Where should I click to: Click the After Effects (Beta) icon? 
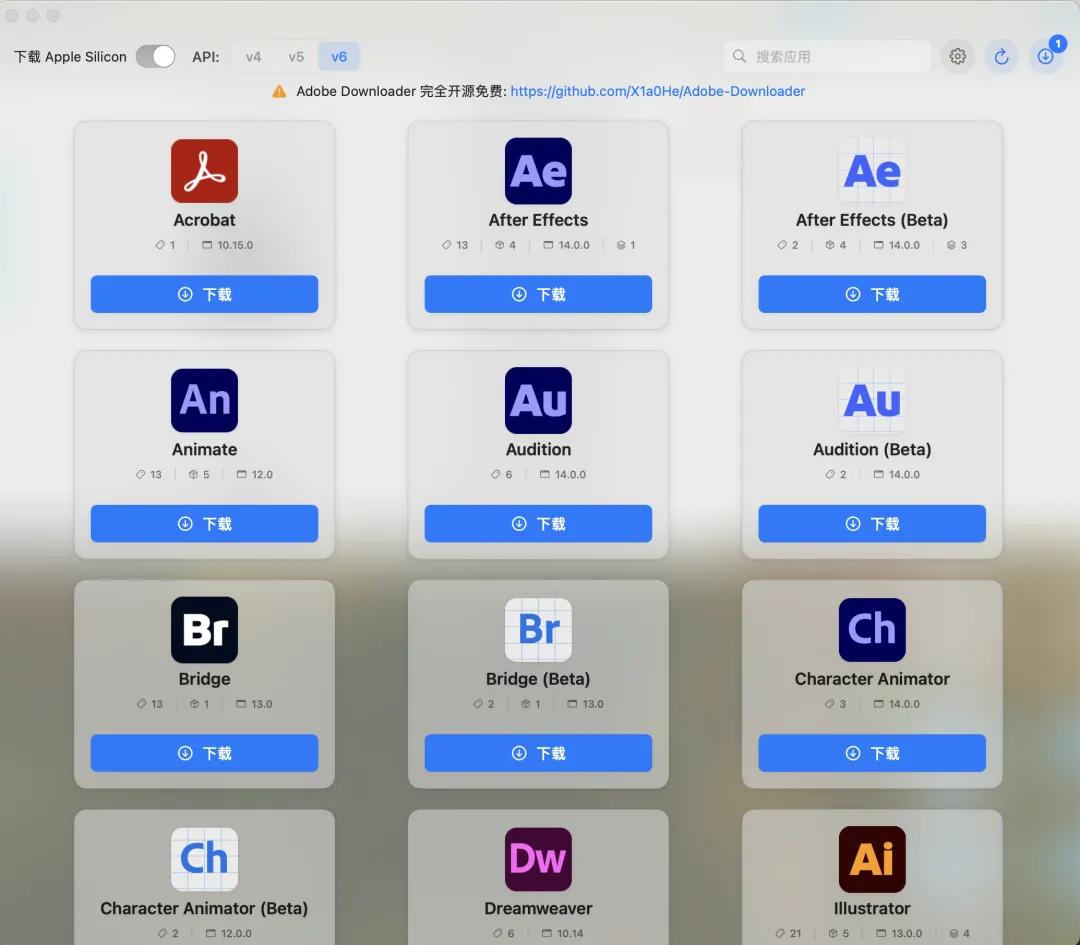(x=872, y=171)
